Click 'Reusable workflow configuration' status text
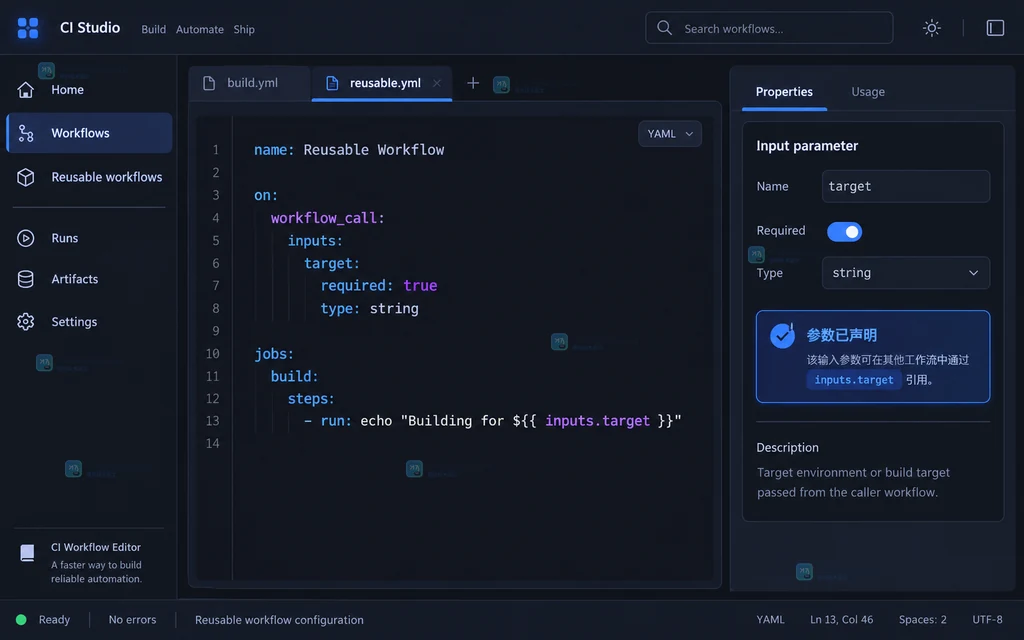The image size is (1024, 640). [x=279, y=620]
